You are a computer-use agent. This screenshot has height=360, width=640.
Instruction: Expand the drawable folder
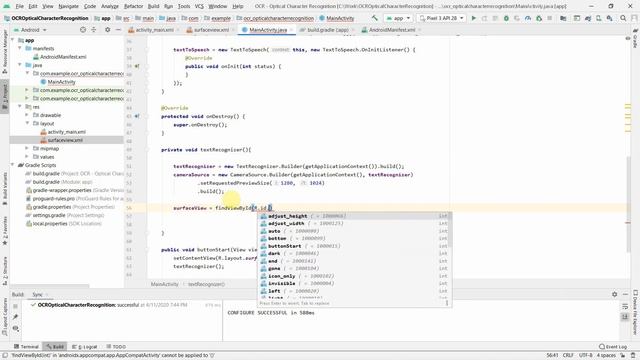click(27, 115)
